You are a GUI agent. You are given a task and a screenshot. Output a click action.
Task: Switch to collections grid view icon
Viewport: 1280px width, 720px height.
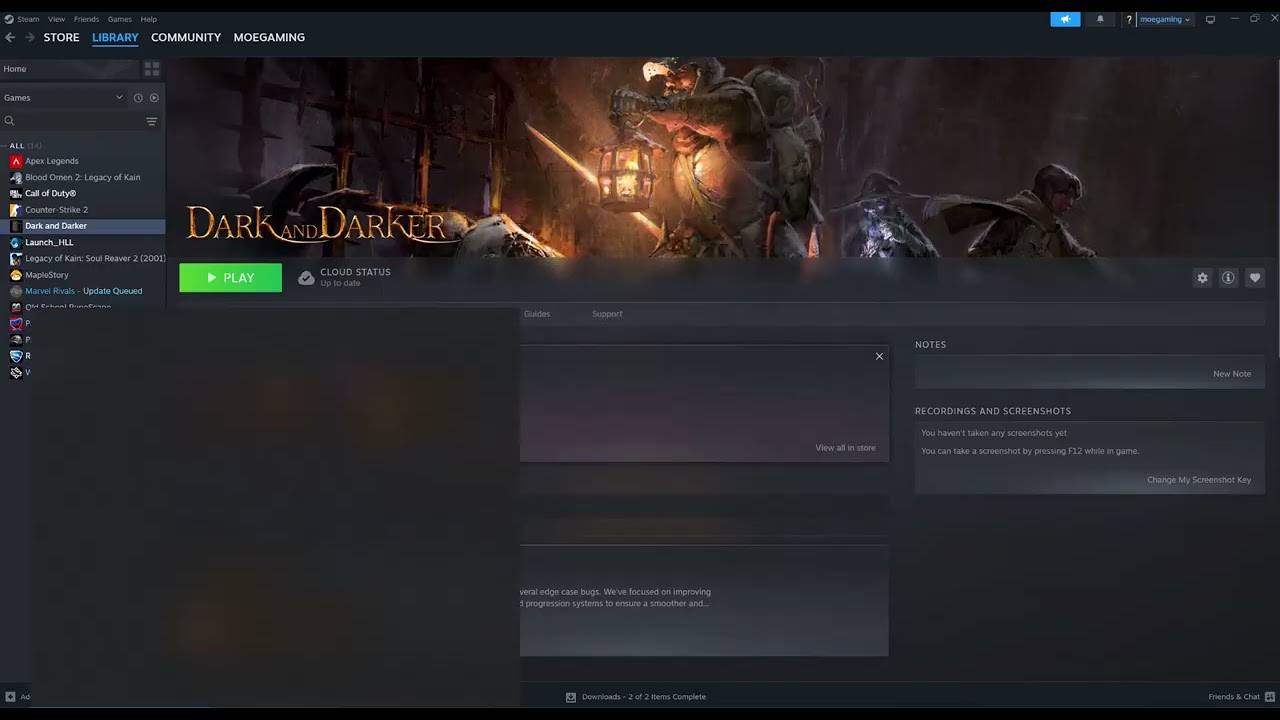tap(152, 69)
